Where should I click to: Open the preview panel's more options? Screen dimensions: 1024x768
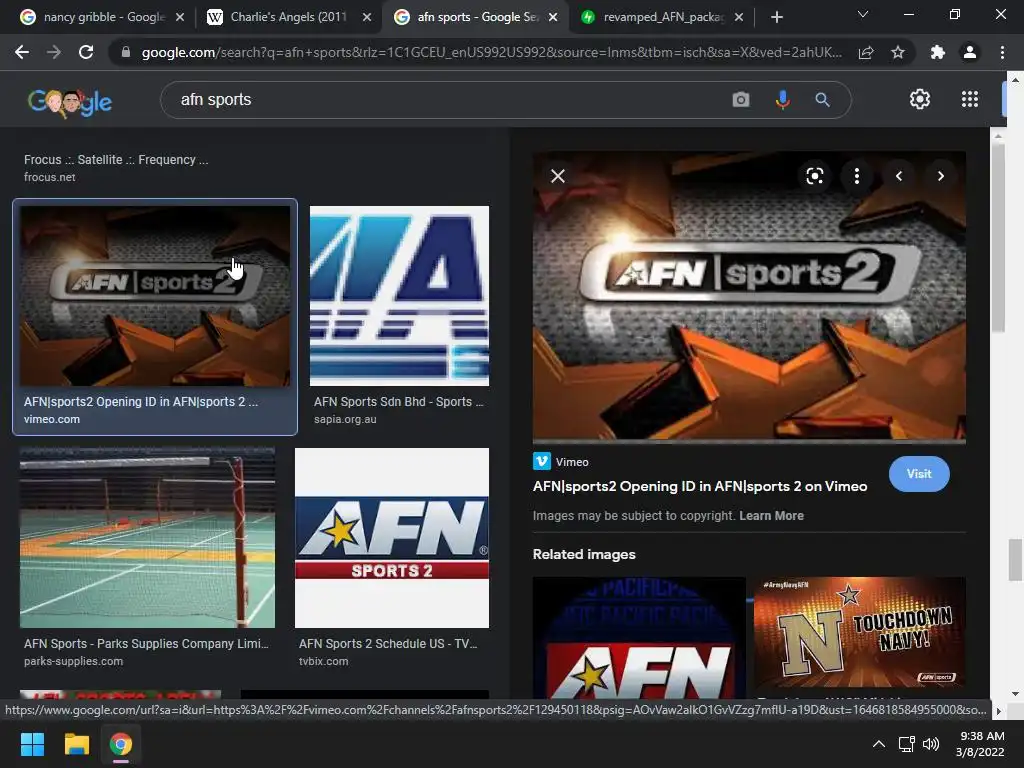(x=857, y=176)
